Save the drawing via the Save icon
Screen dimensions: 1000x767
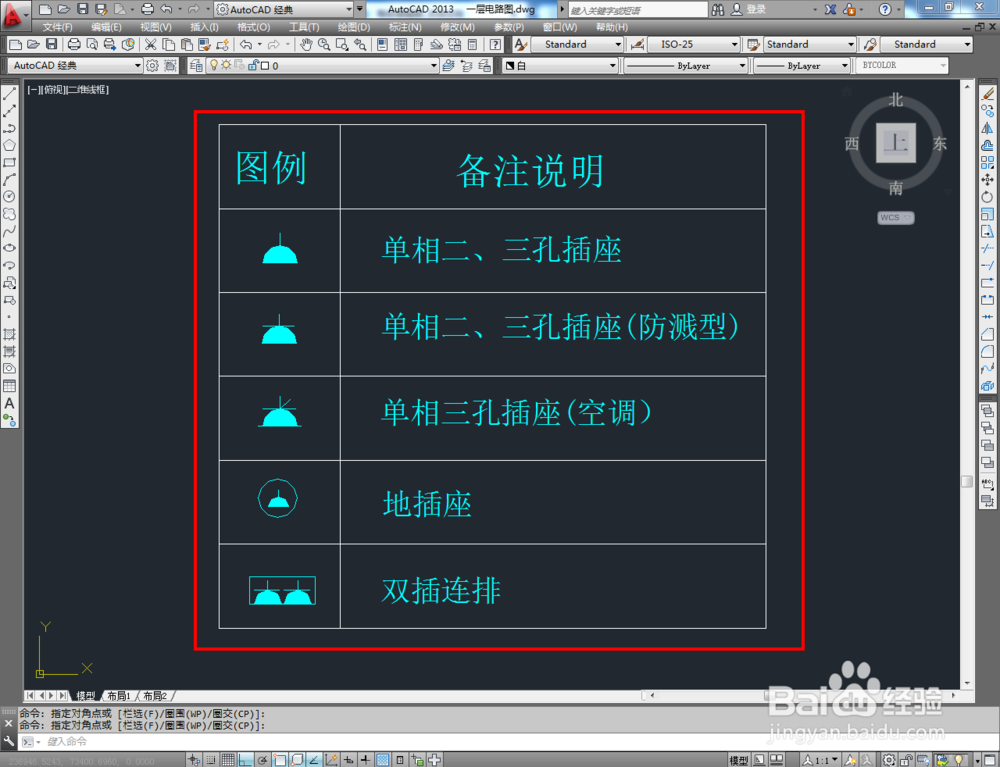coord(52,44)
